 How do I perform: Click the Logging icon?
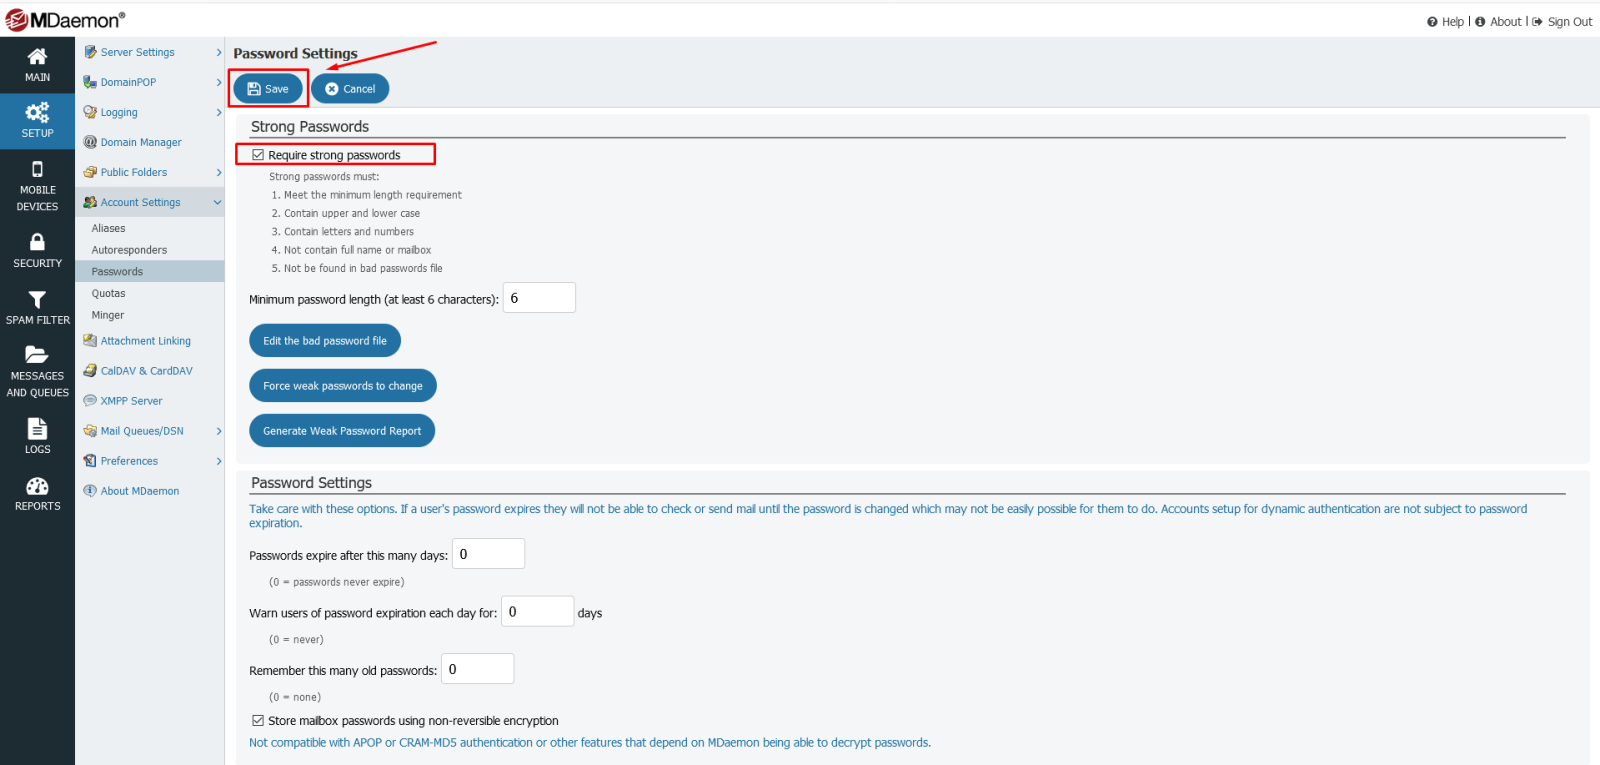pyautogui.click(x=90, y=112)
